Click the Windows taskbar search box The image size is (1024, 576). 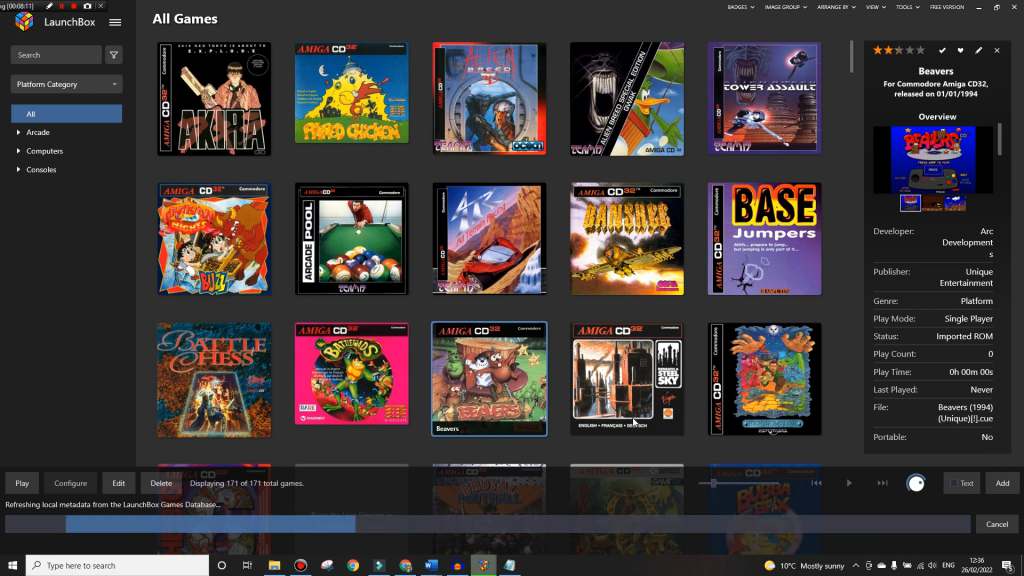pyautogui.click(x=118, y=565)
